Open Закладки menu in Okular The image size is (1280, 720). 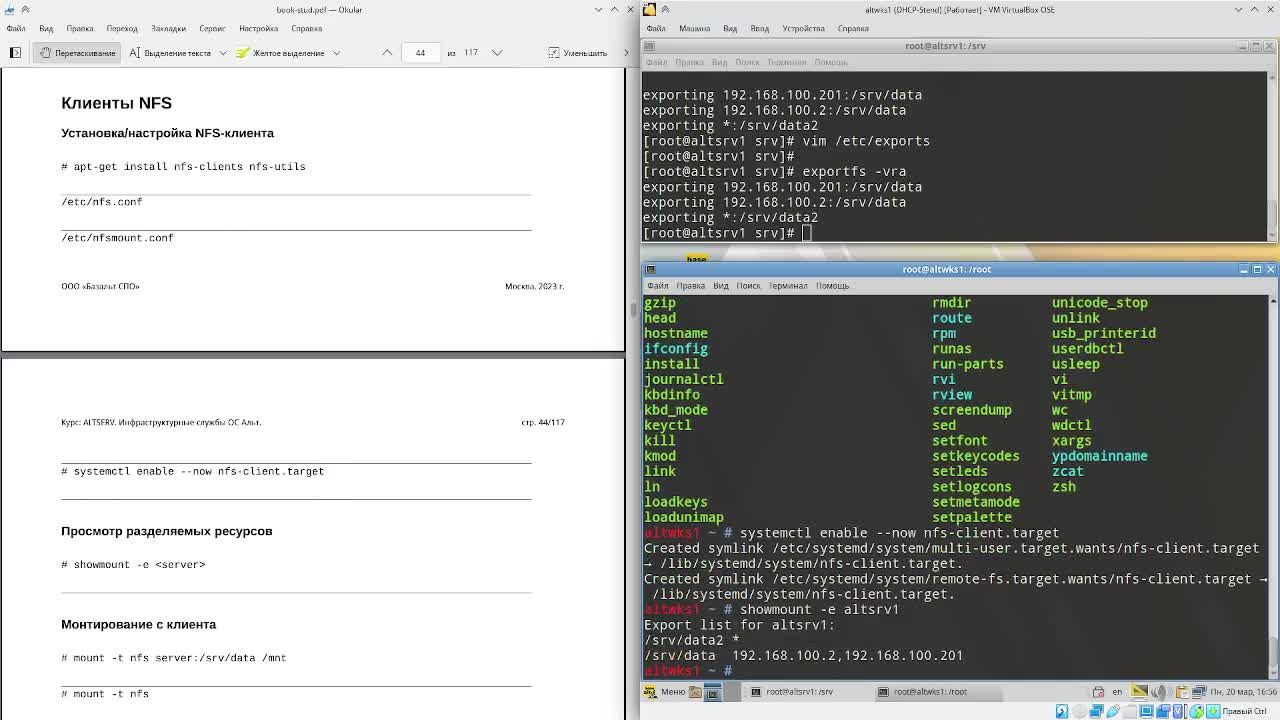[x=168, y=28]
